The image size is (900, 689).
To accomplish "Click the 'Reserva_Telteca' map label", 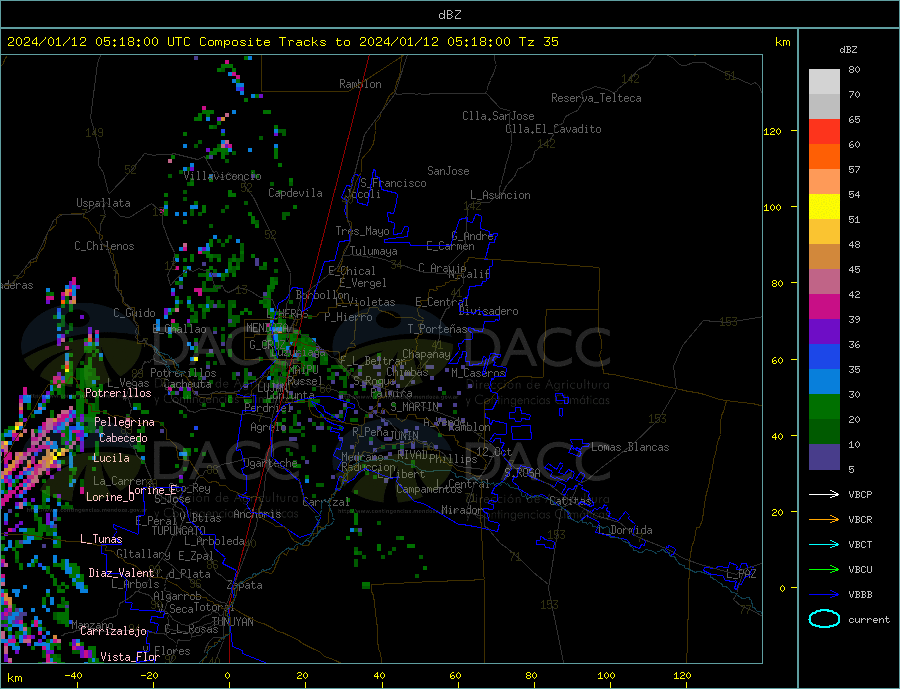I will [x=596, y=98].
